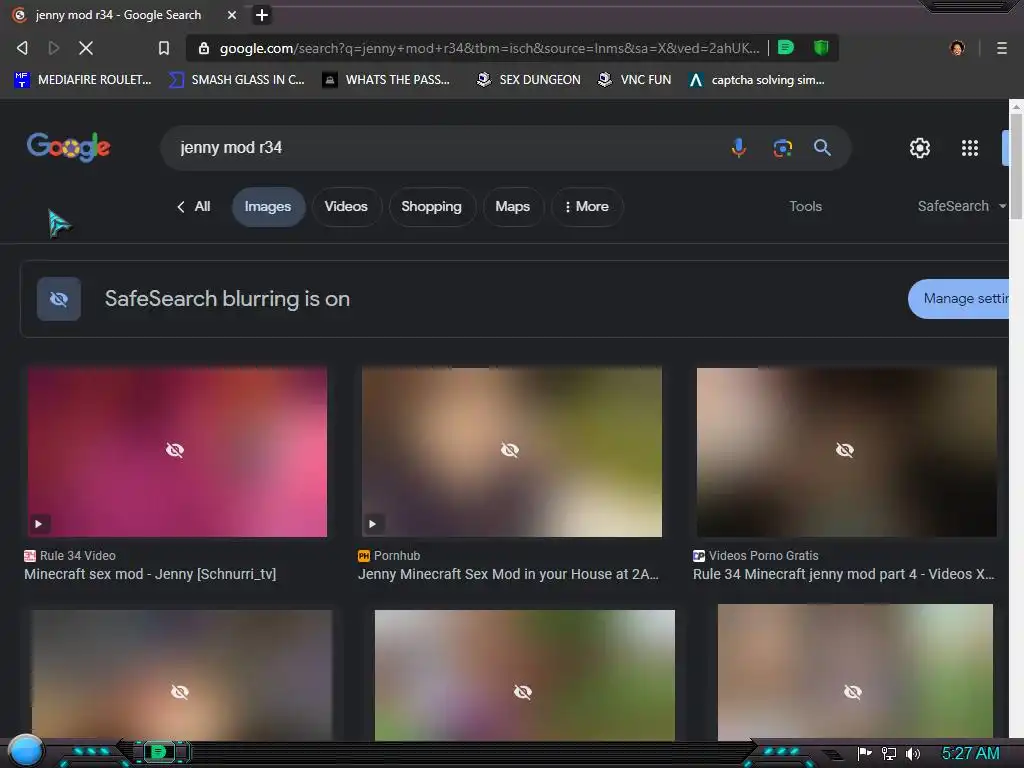Image resolution: width=1024 pixels, height=768 pixels.
Task: Unblur the Rule 34 Video result thumbnail
Action: click(x=176, y=451)
